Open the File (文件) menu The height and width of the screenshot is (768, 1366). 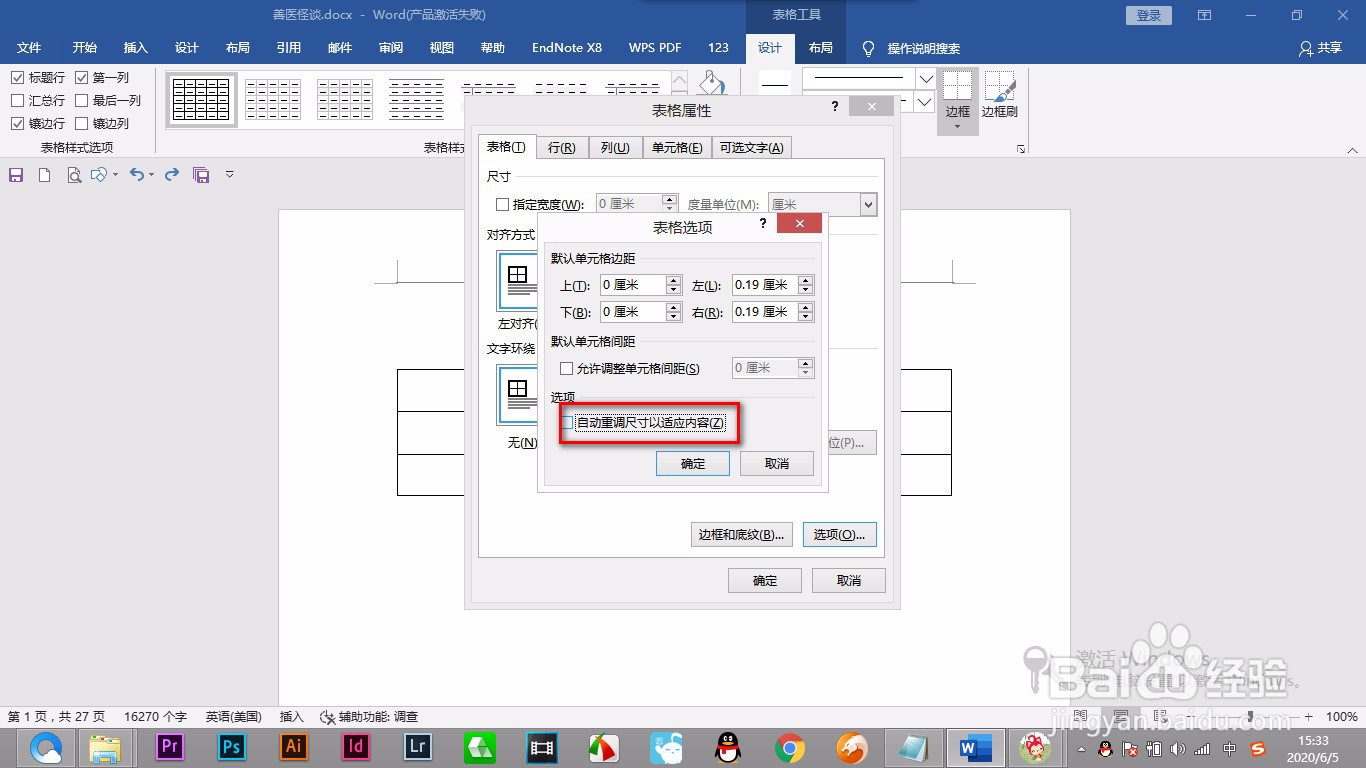(x=29, y=48)
